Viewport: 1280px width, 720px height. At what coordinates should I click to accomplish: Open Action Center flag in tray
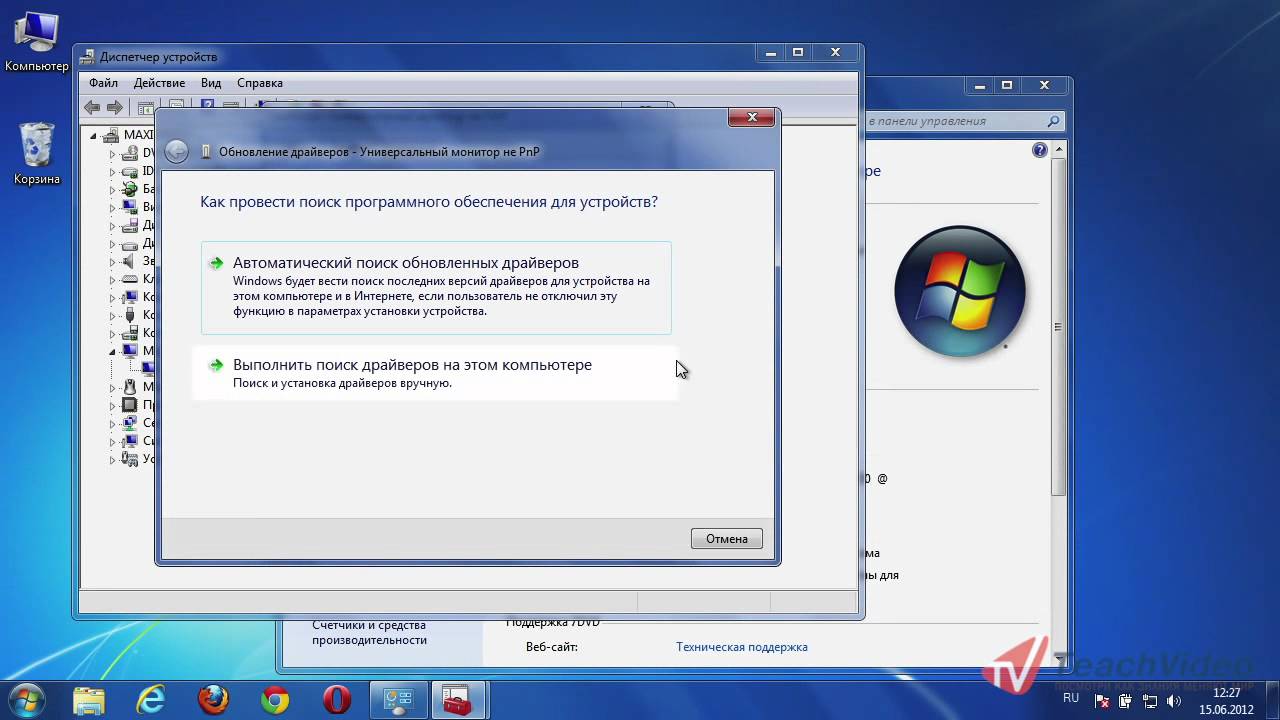click(x=1102, y=700)
